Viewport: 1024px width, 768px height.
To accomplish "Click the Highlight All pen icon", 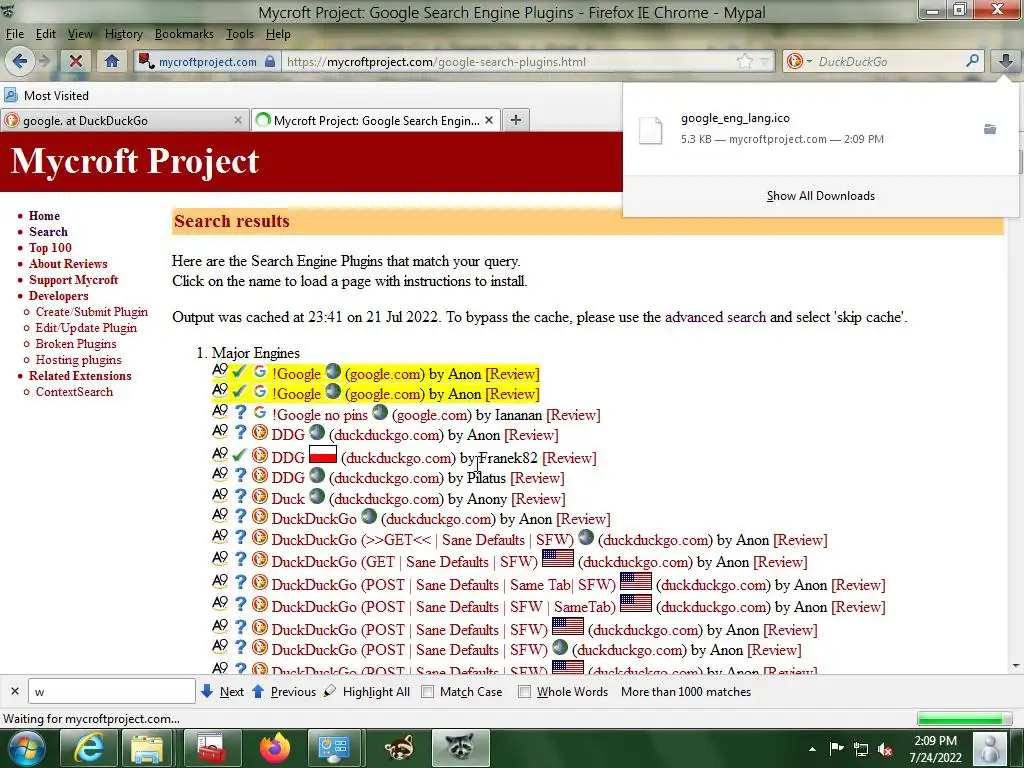I will coord(330,690).
